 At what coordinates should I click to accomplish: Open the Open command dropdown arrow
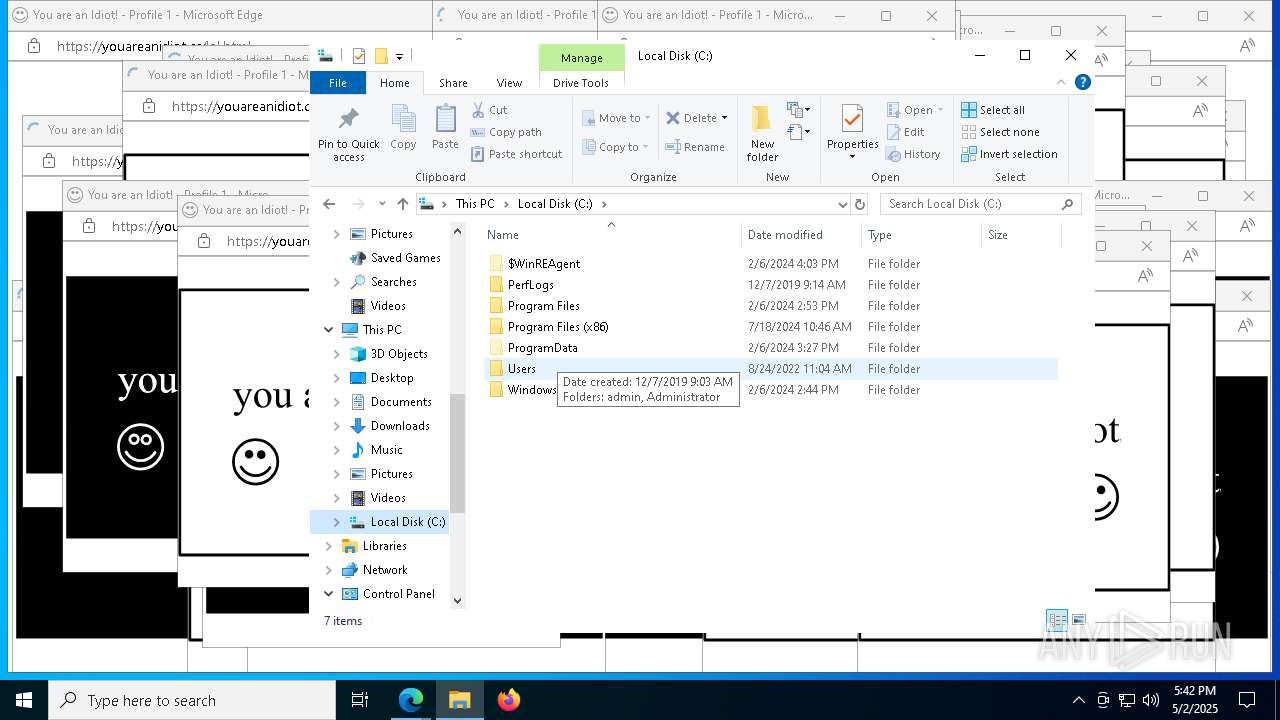(x=940, y=110)
